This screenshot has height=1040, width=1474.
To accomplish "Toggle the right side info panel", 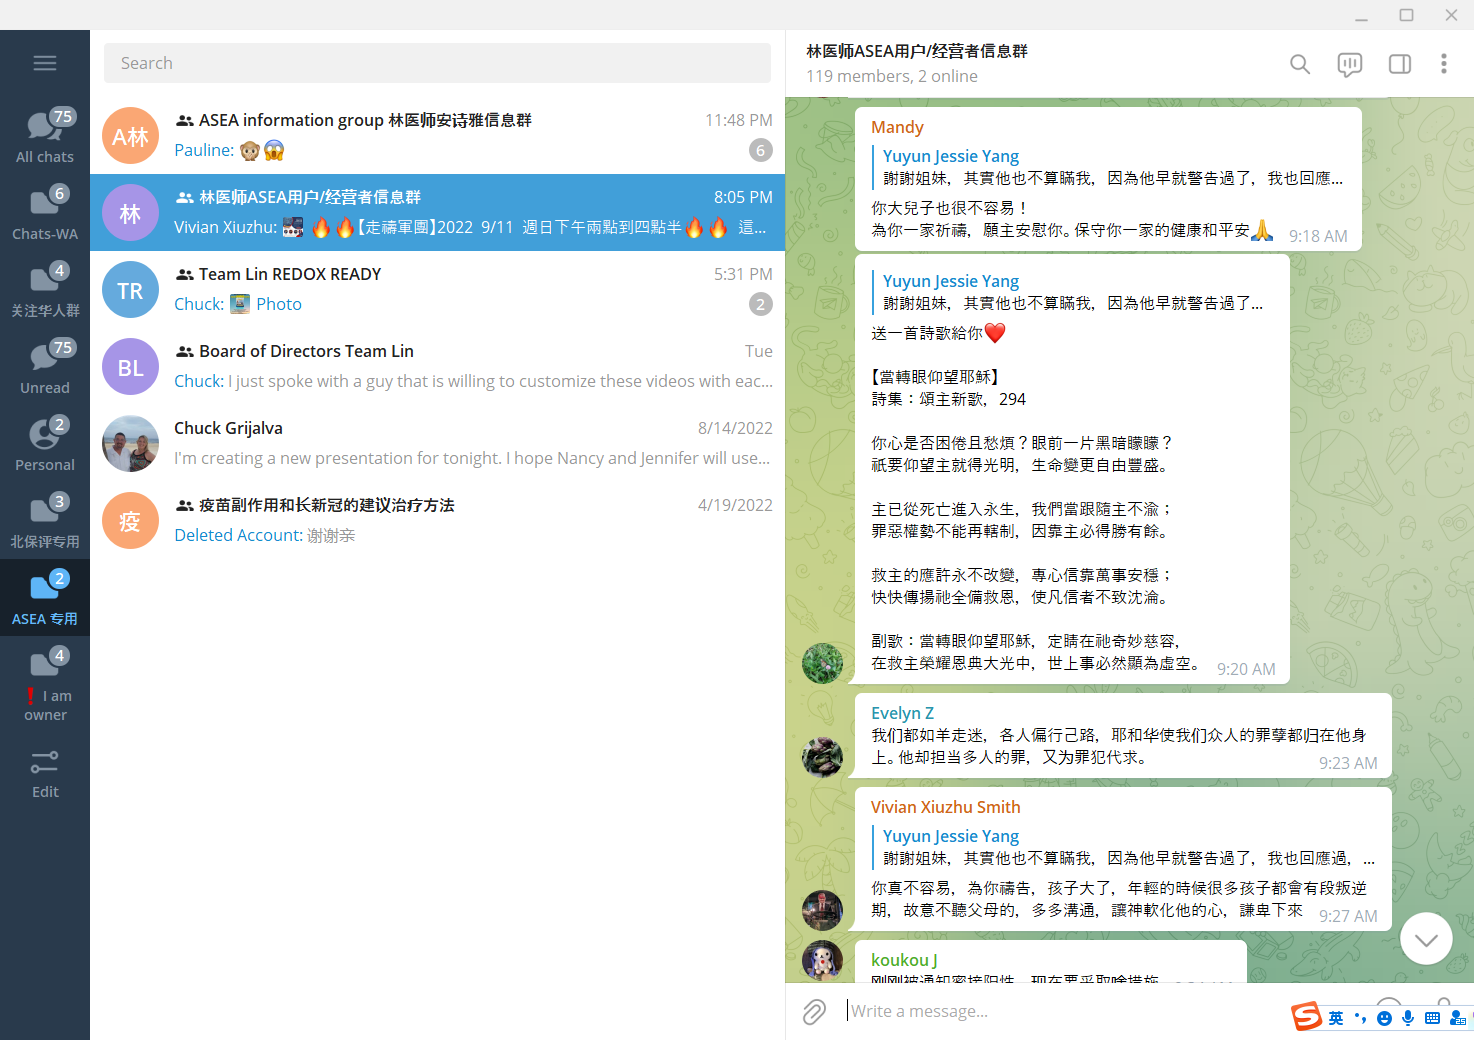I will 1400,64.
